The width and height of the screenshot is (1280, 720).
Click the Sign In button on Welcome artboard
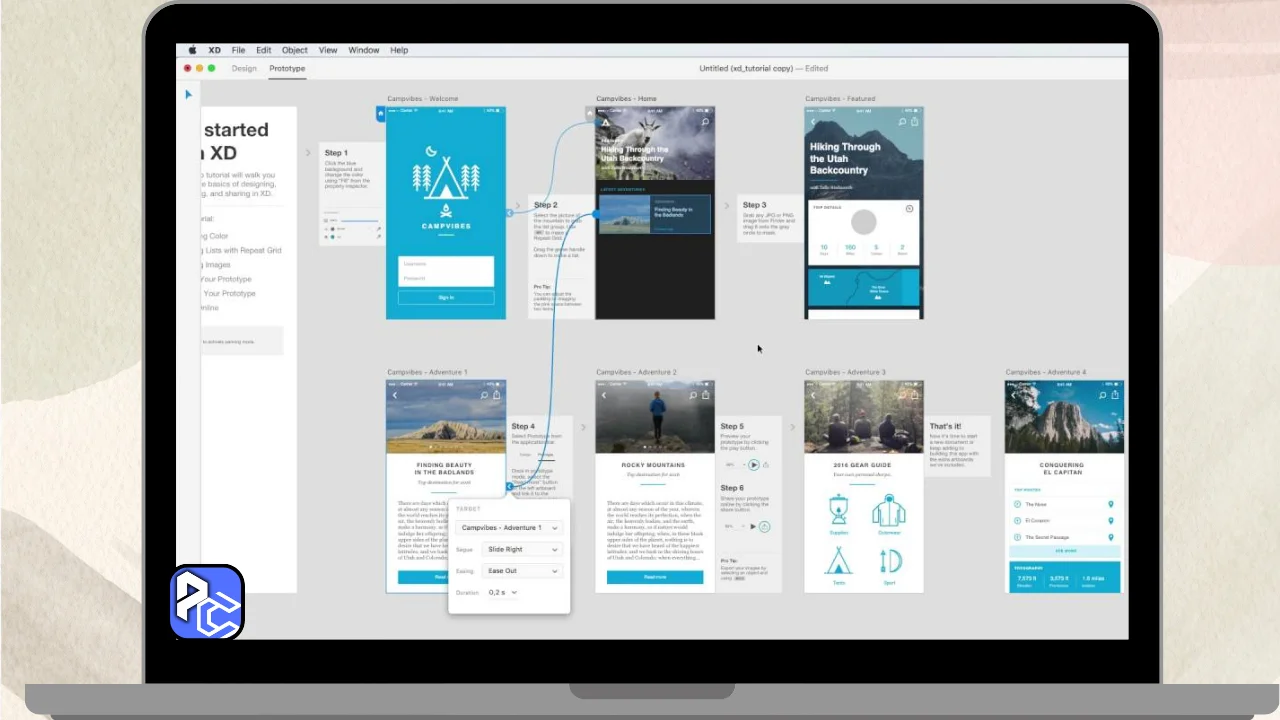point(446,297)
